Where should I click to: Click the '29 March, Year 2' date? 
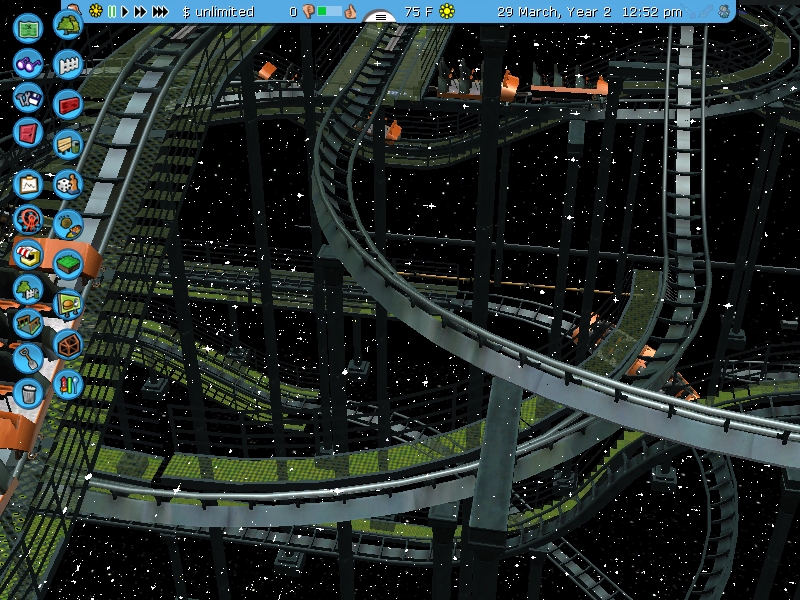pyautogui.click(x=554, y=12)
